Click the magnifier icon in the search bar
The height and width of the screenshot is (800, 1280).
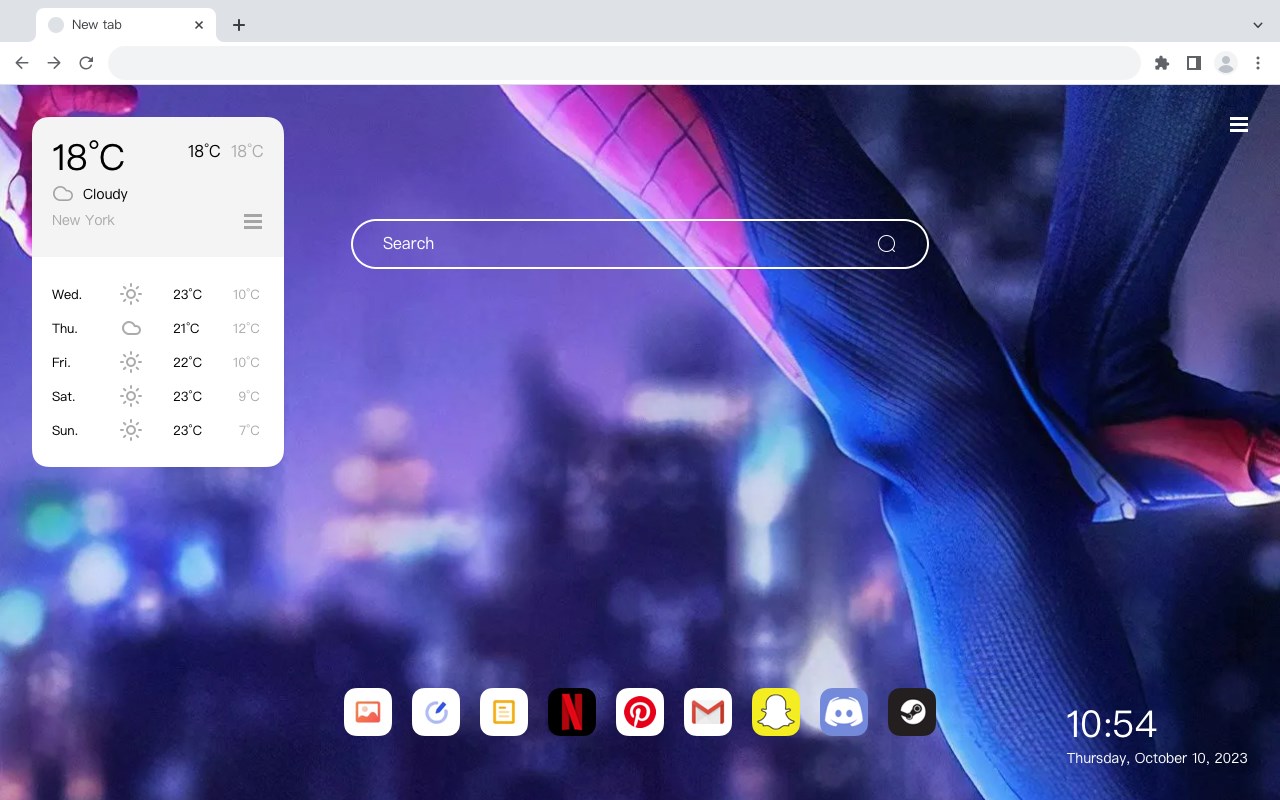click(886, 244)
